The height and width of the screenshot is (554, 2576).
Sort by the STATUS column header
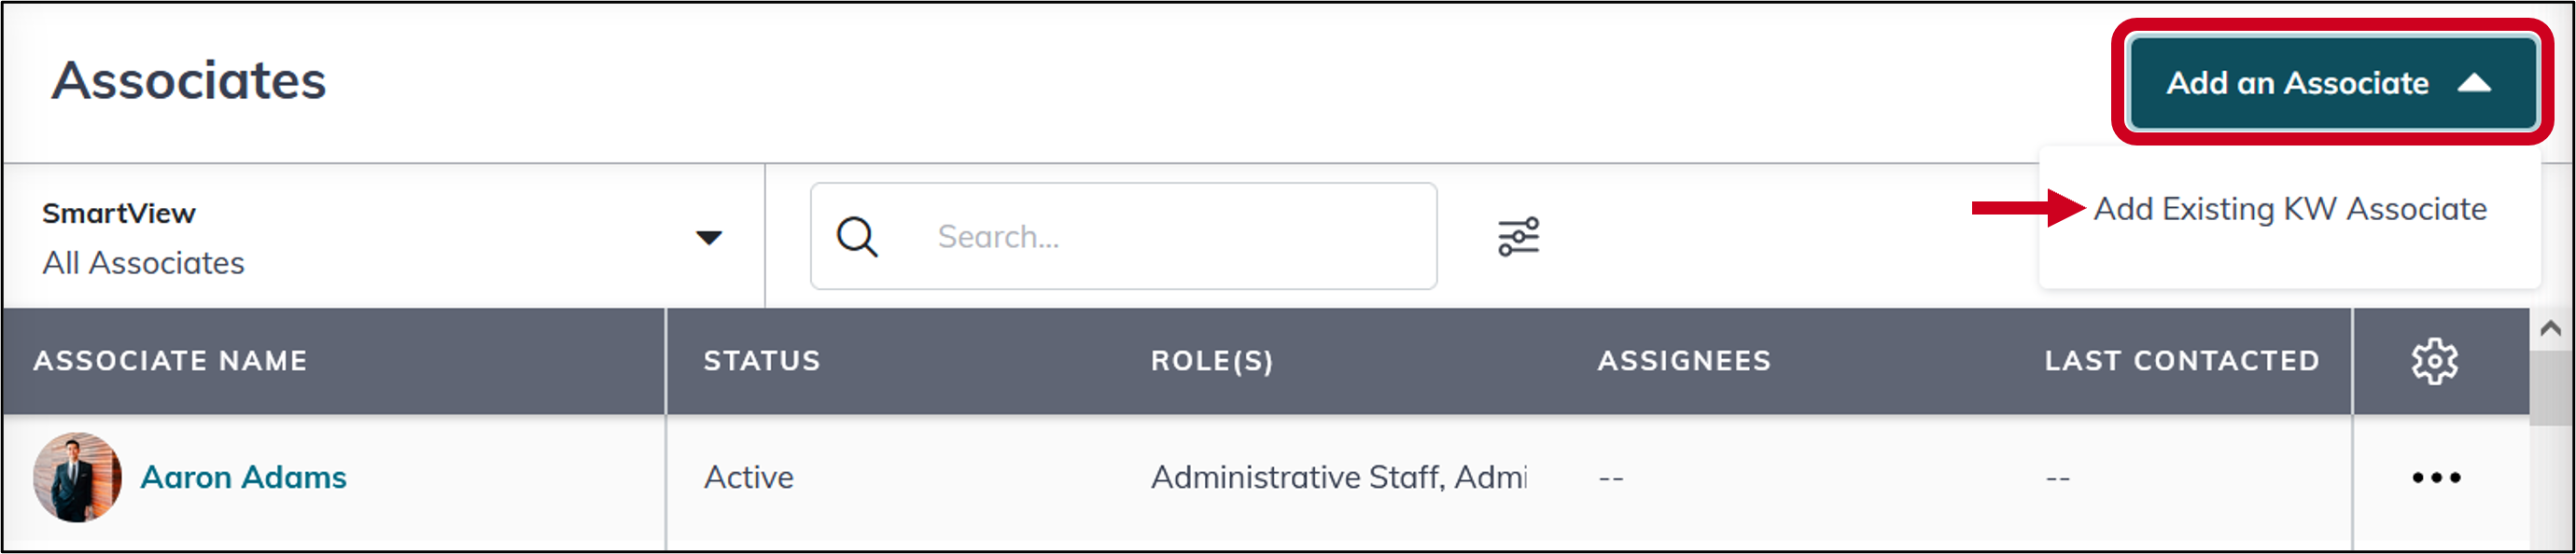tap(761, 361)
